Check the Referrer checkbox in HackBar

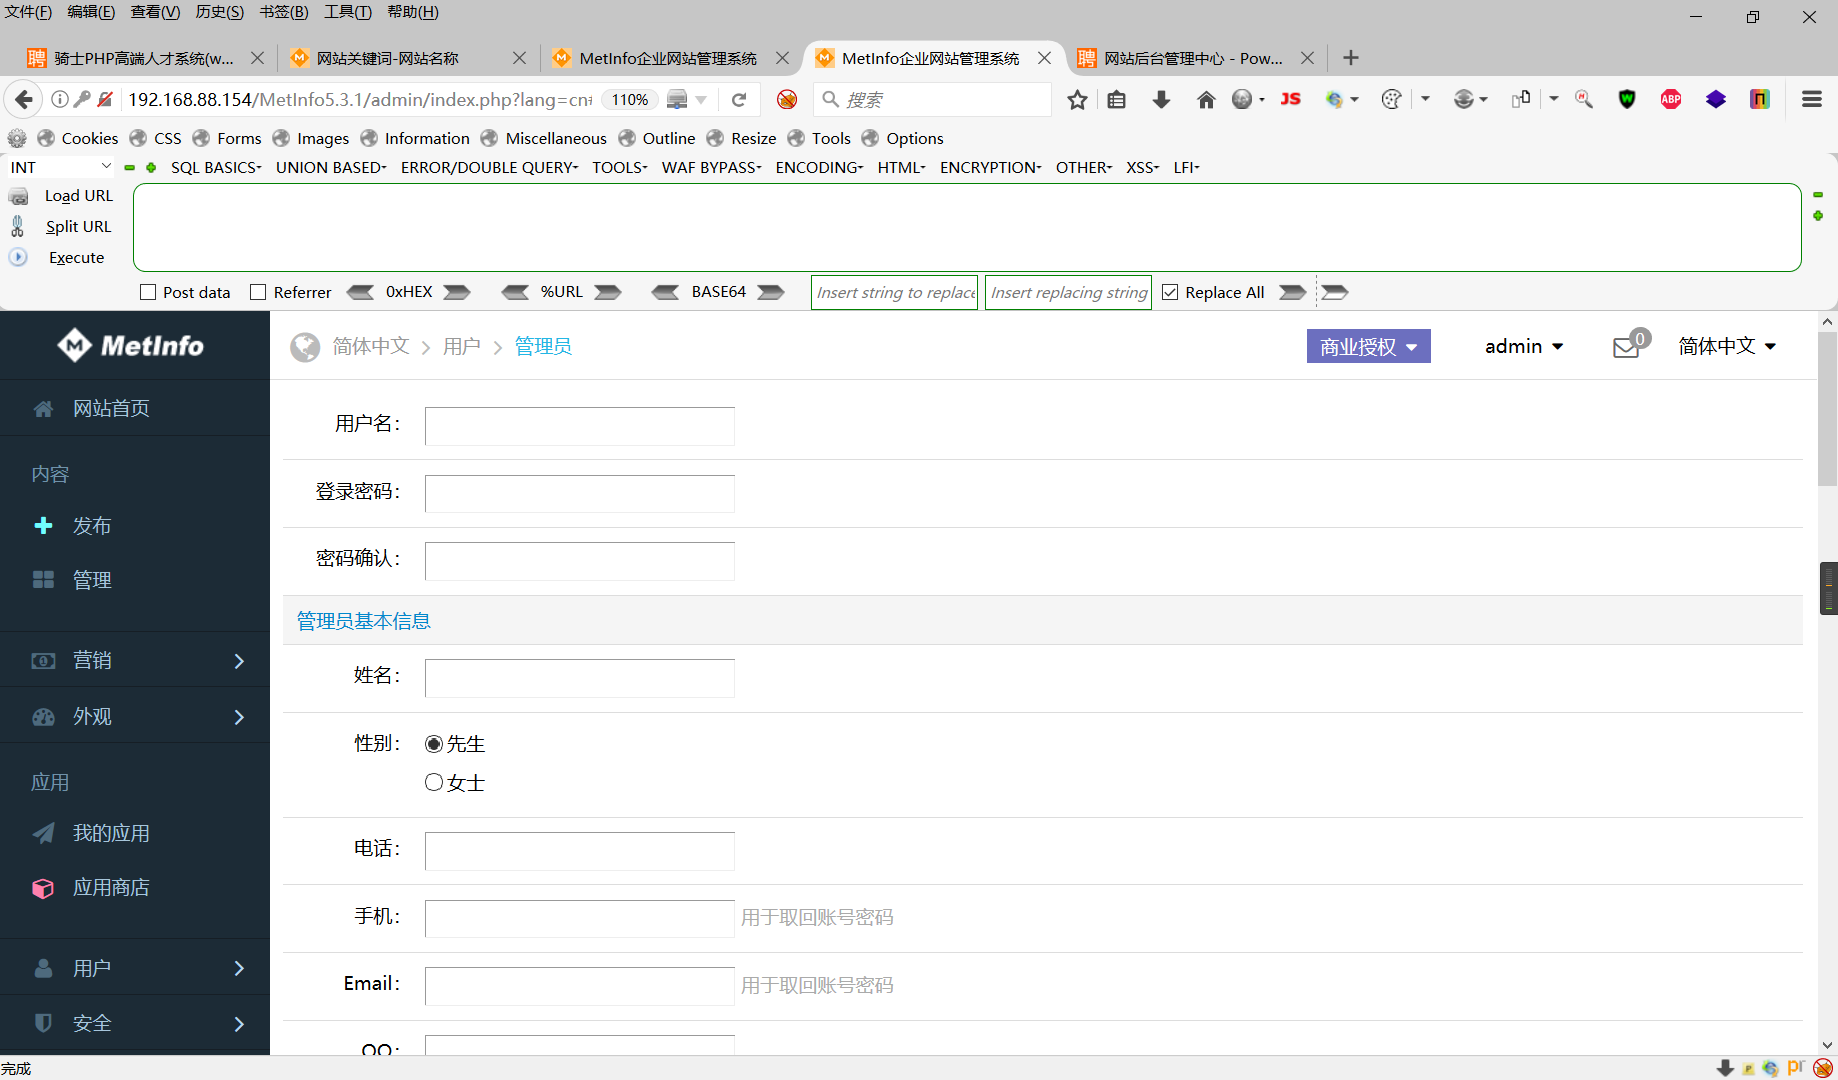[258, 292]
